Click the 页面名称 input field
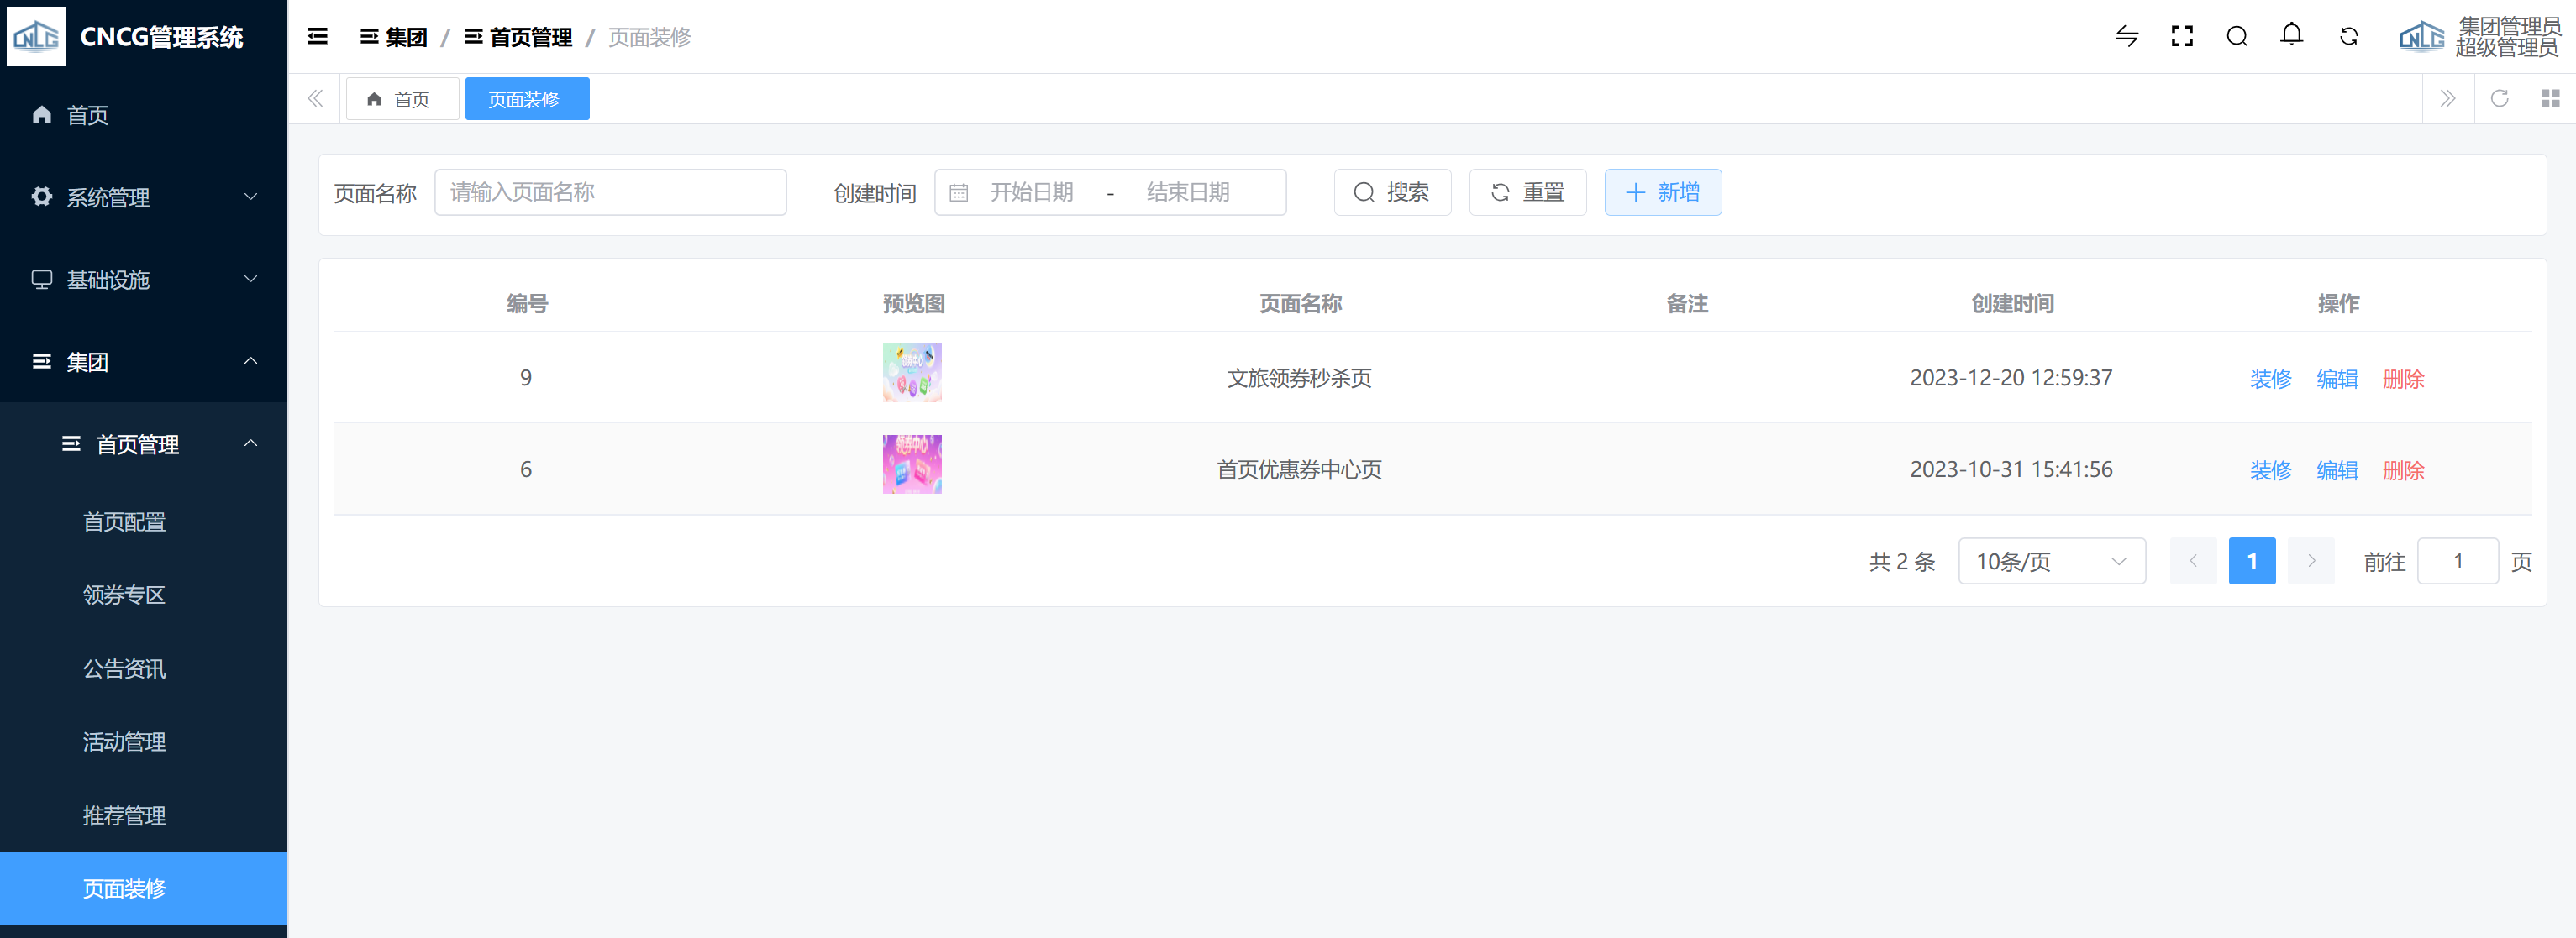This screenshot has width=2576, height=938. (610, 192)
